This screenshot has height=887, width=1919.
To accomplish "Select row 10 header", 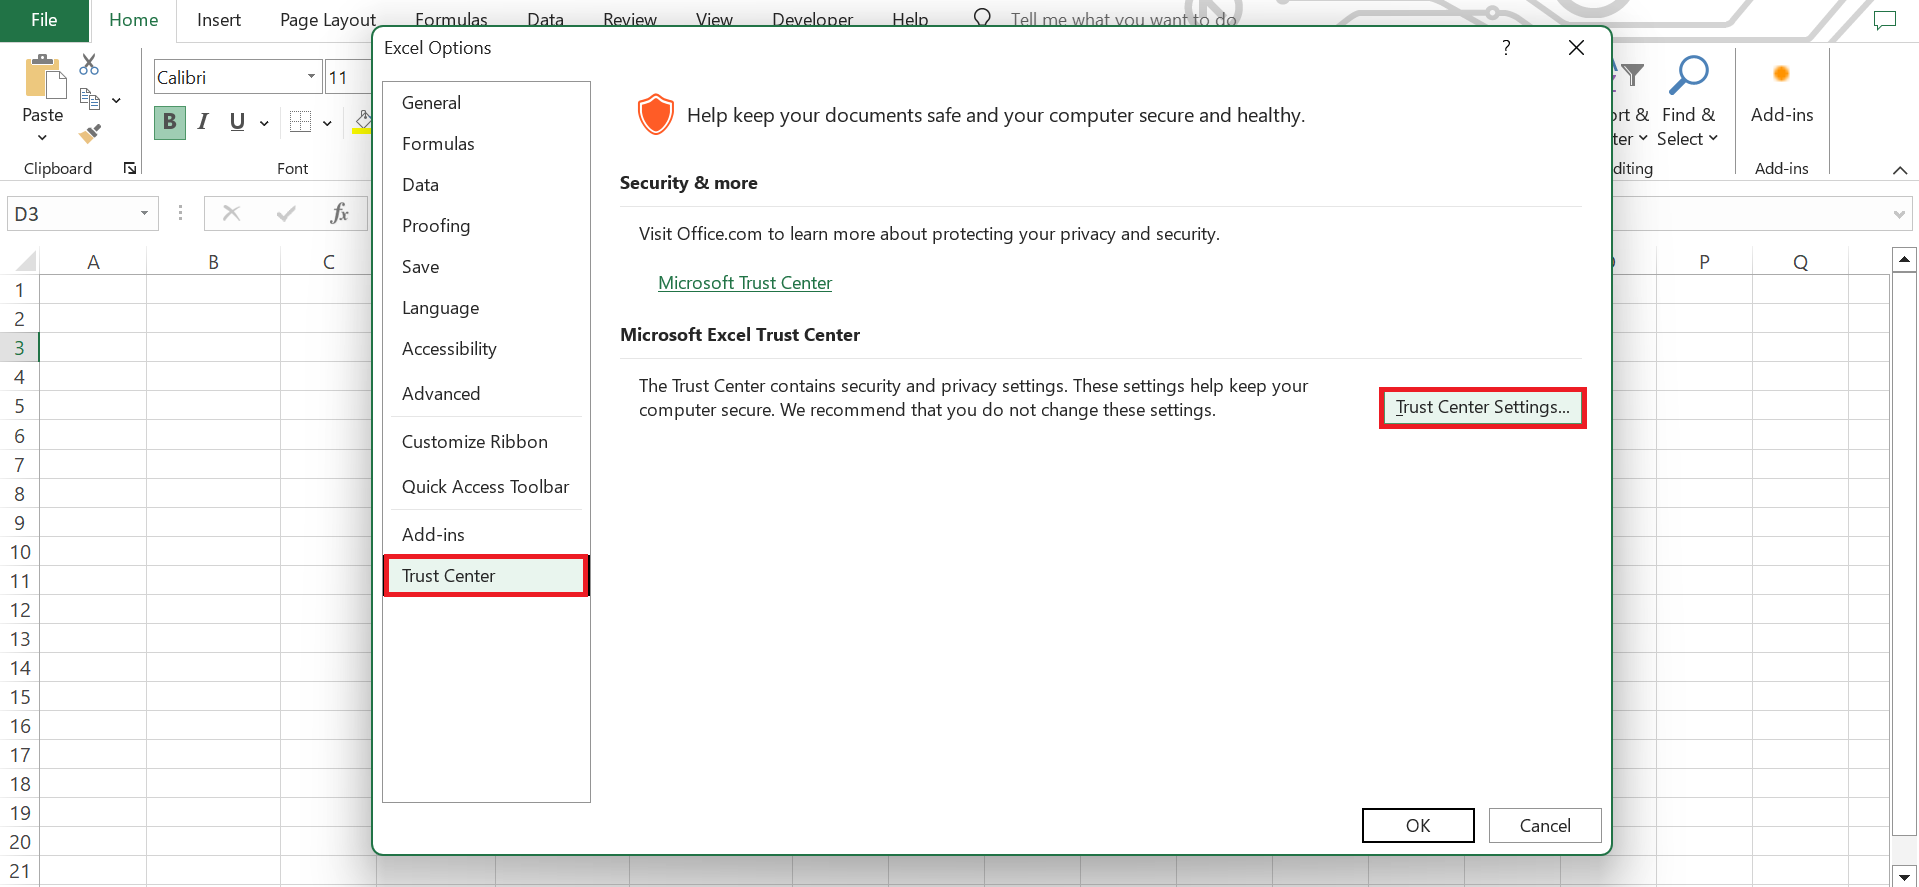I will [x=19, y=552].
